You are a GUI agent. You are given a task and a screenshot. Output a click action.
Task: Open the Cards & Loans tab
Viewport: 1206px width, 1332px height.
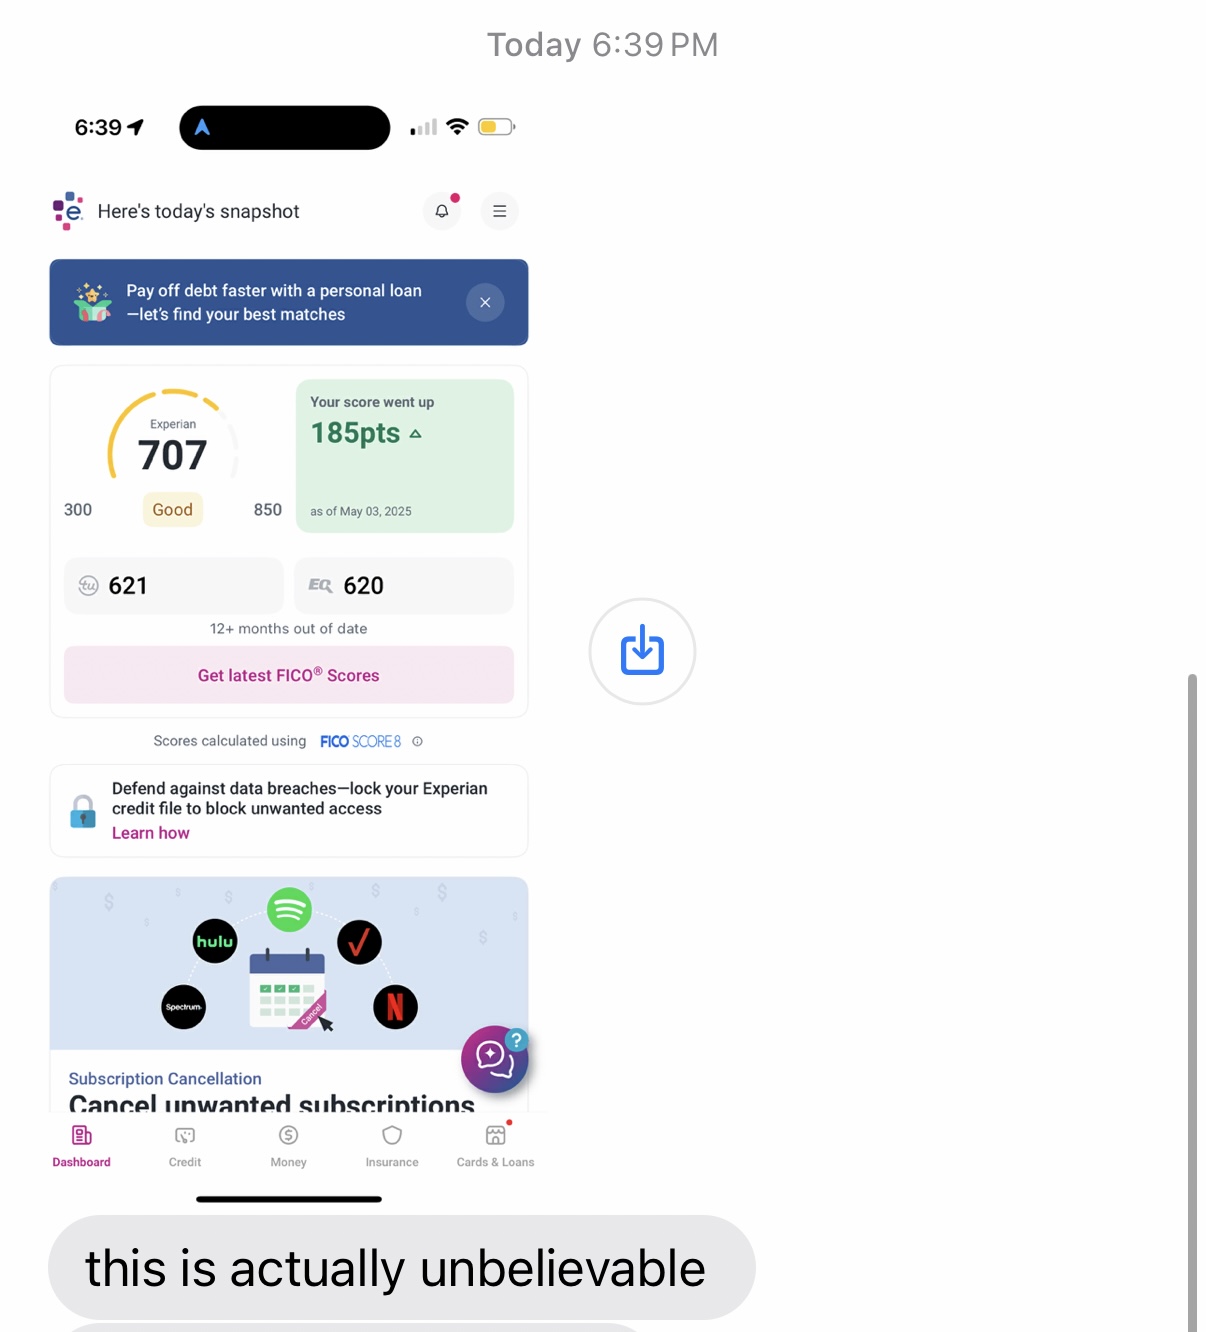pyautogui.click(x=496, y=1146)
